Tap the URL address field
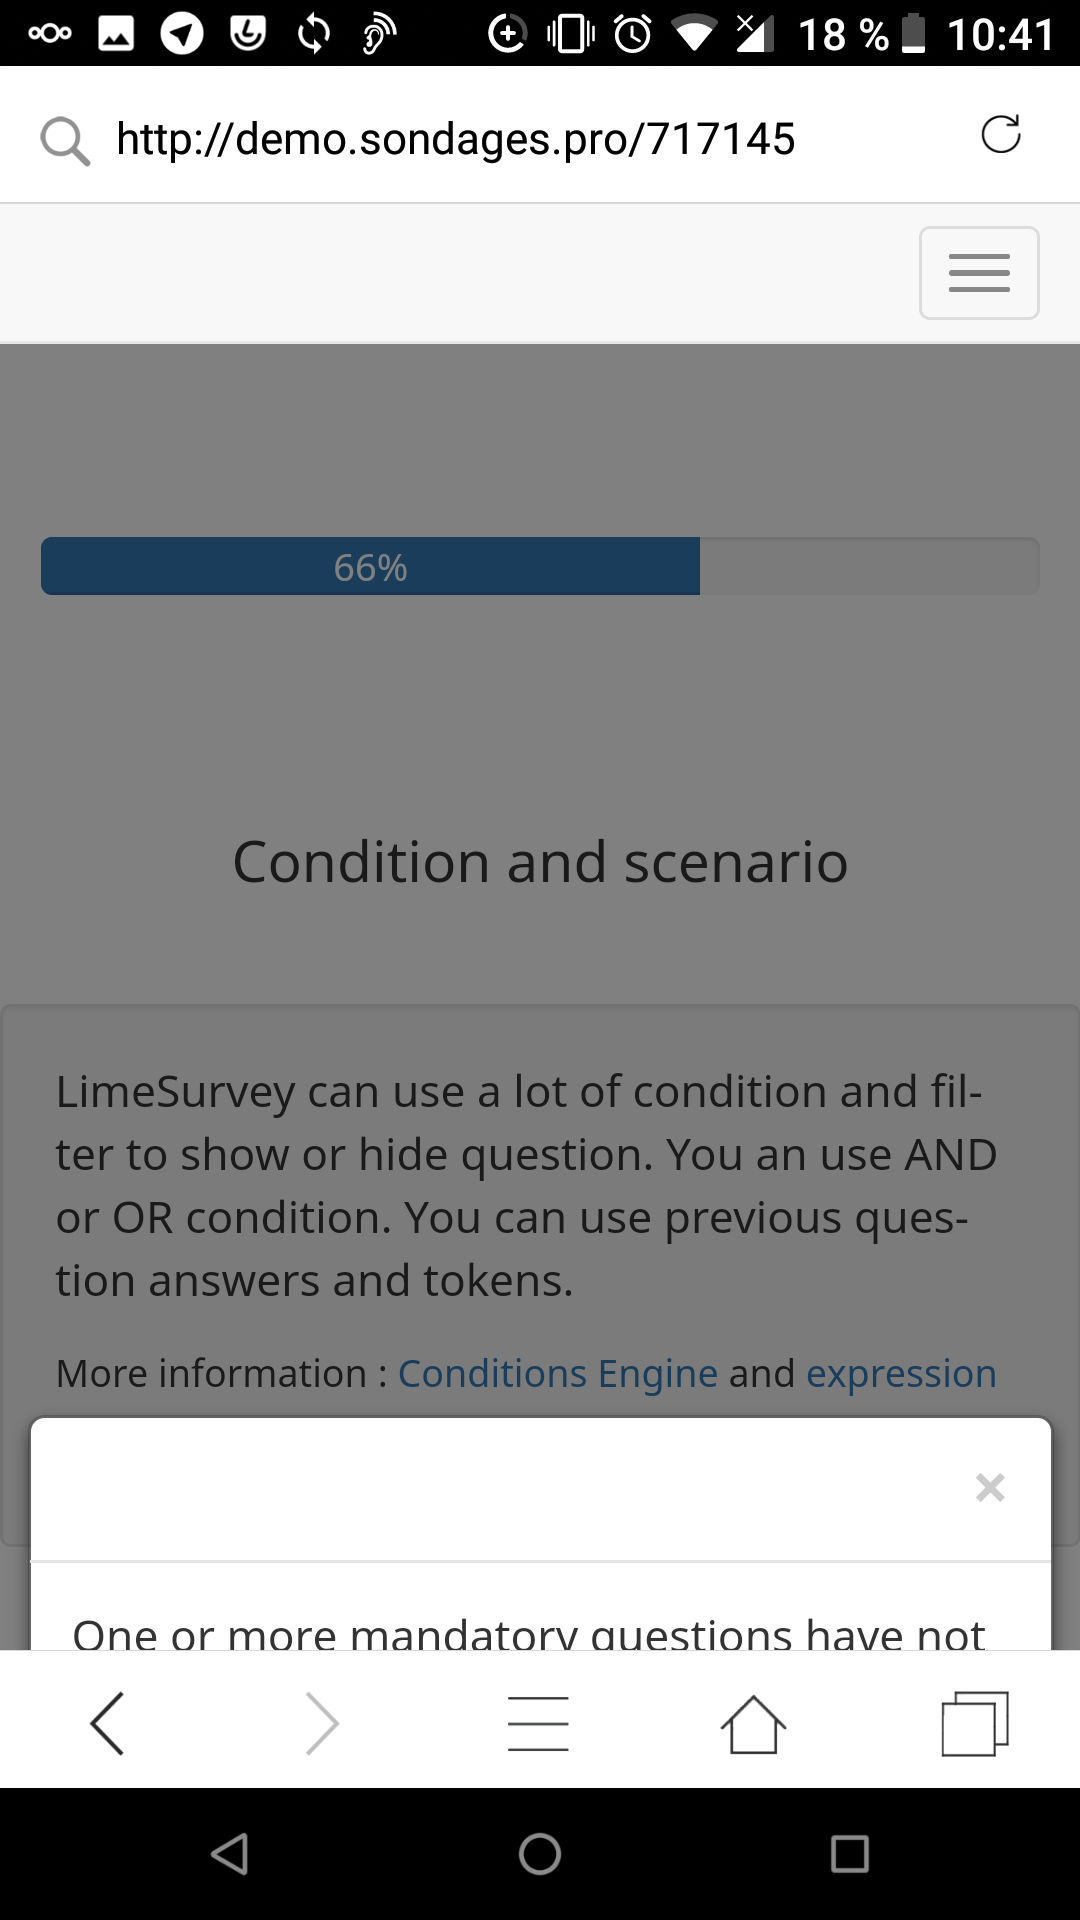1080x1920 pixels. [455, 139]
